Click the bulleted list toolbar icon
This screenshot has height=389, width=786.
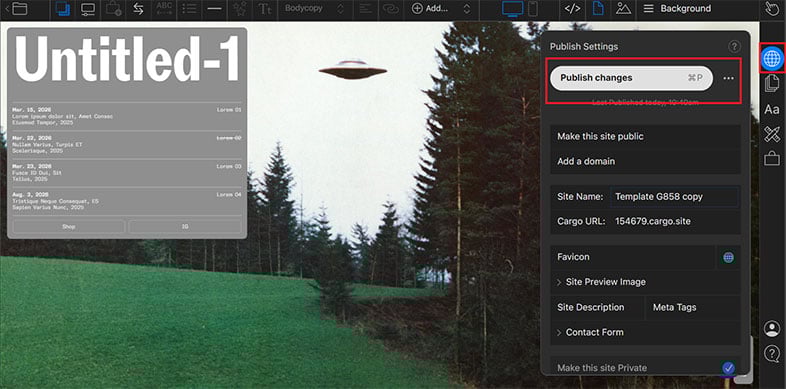[189, 9]
